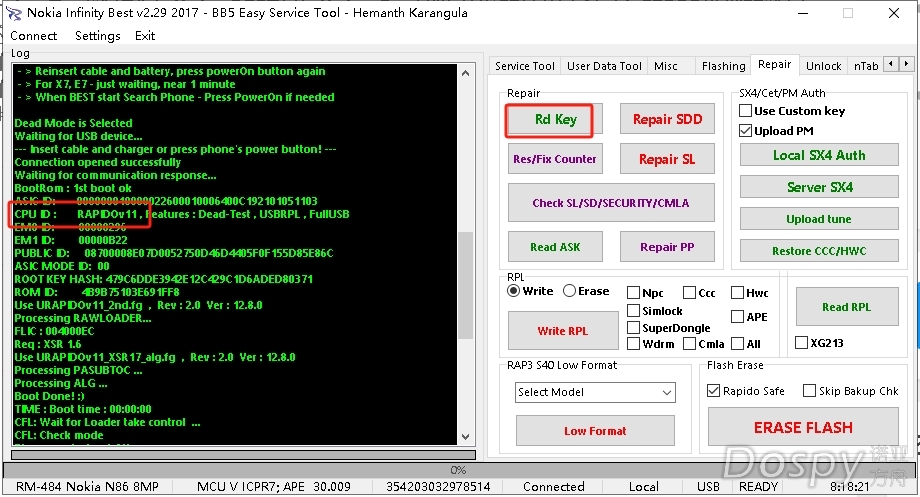Click the Local SX4 Auth button
Screen dimensions: 920x497
[x=819, y=155]
